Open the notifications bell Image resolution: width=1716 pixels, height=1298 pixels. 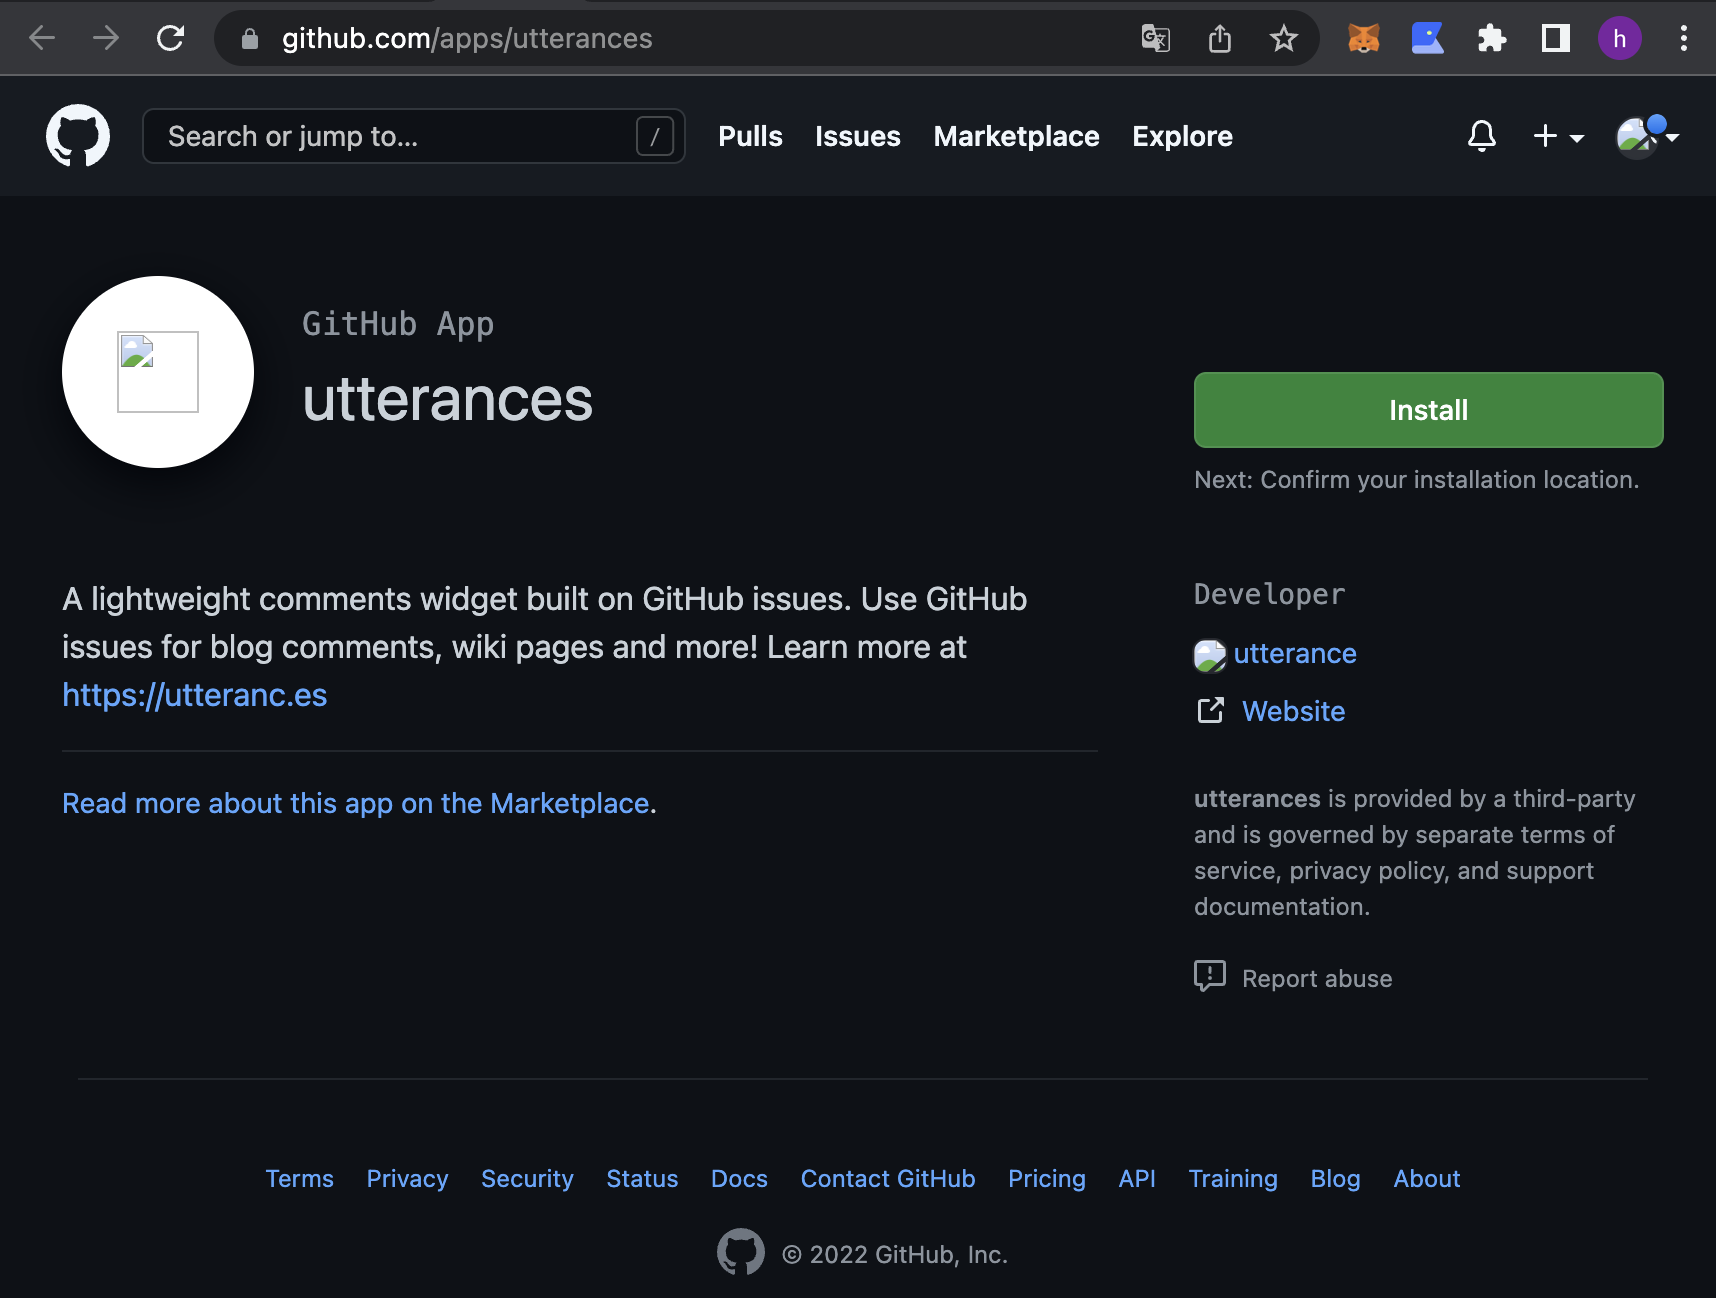coord(1481,136)
